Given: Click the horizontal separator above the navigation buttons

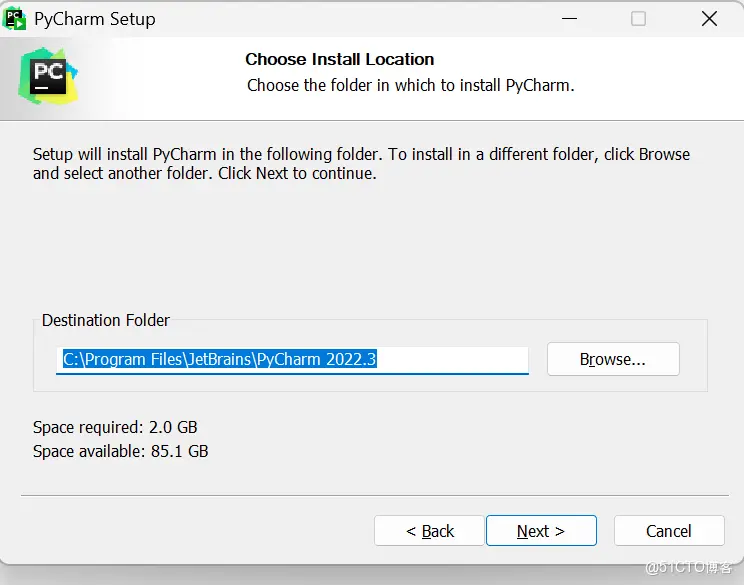Looking at the screenshot, I should tap(372, 495).
